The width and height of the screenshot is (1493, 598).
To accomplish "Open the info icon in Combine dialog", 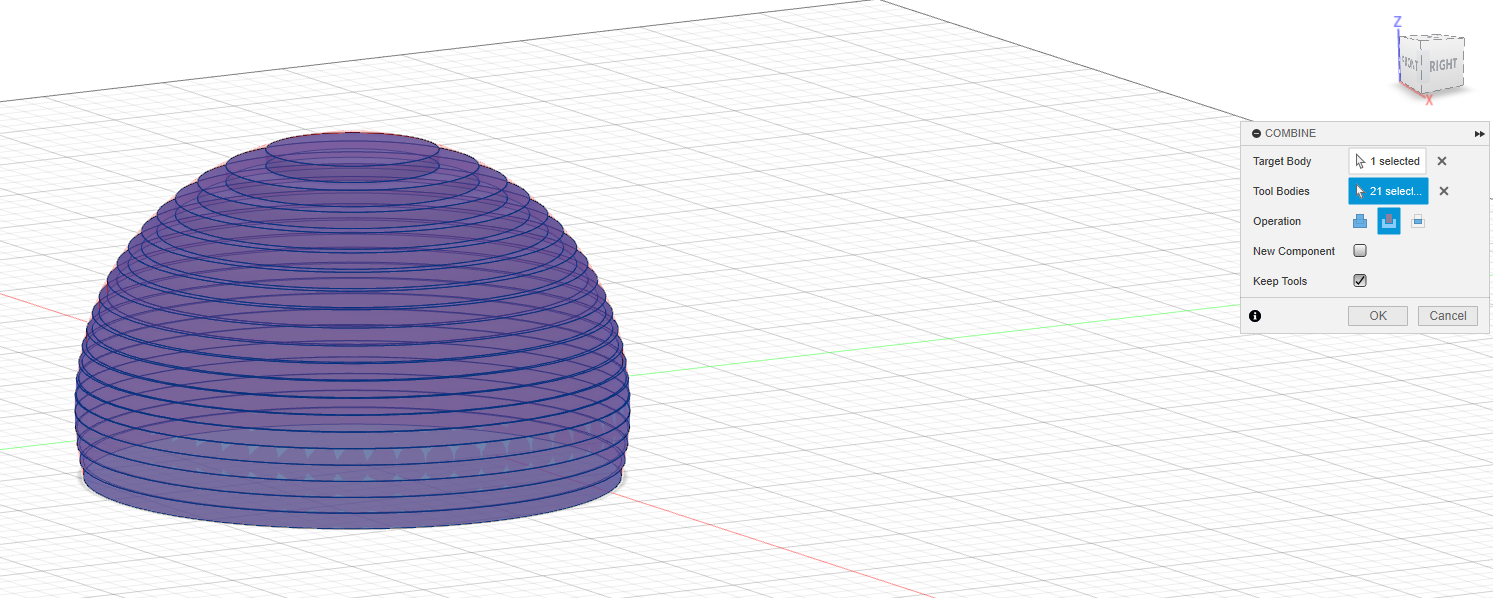I will click(1255, 316).
